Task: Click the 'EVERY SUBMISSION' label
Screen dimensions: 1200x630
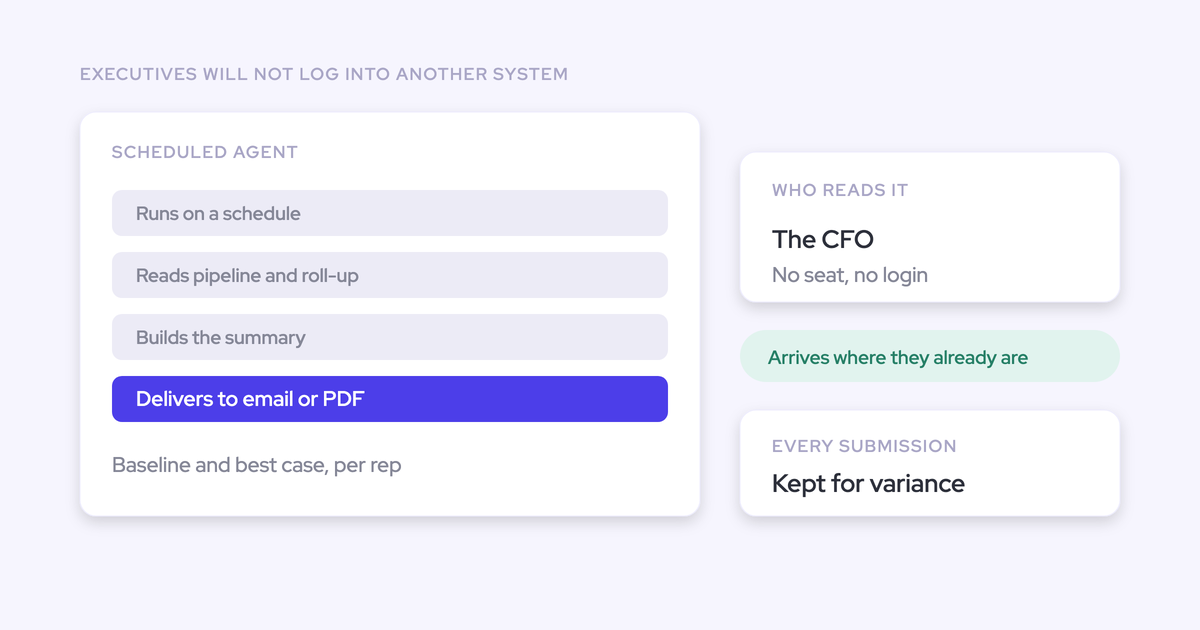Action: (x=864, y=446)
